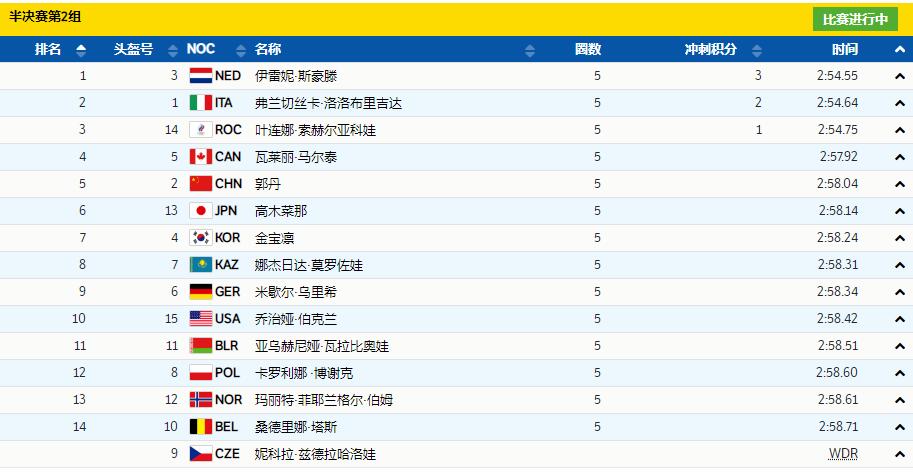
Task: Click the Czech Republic flag icon
Action: pos(201,453)
